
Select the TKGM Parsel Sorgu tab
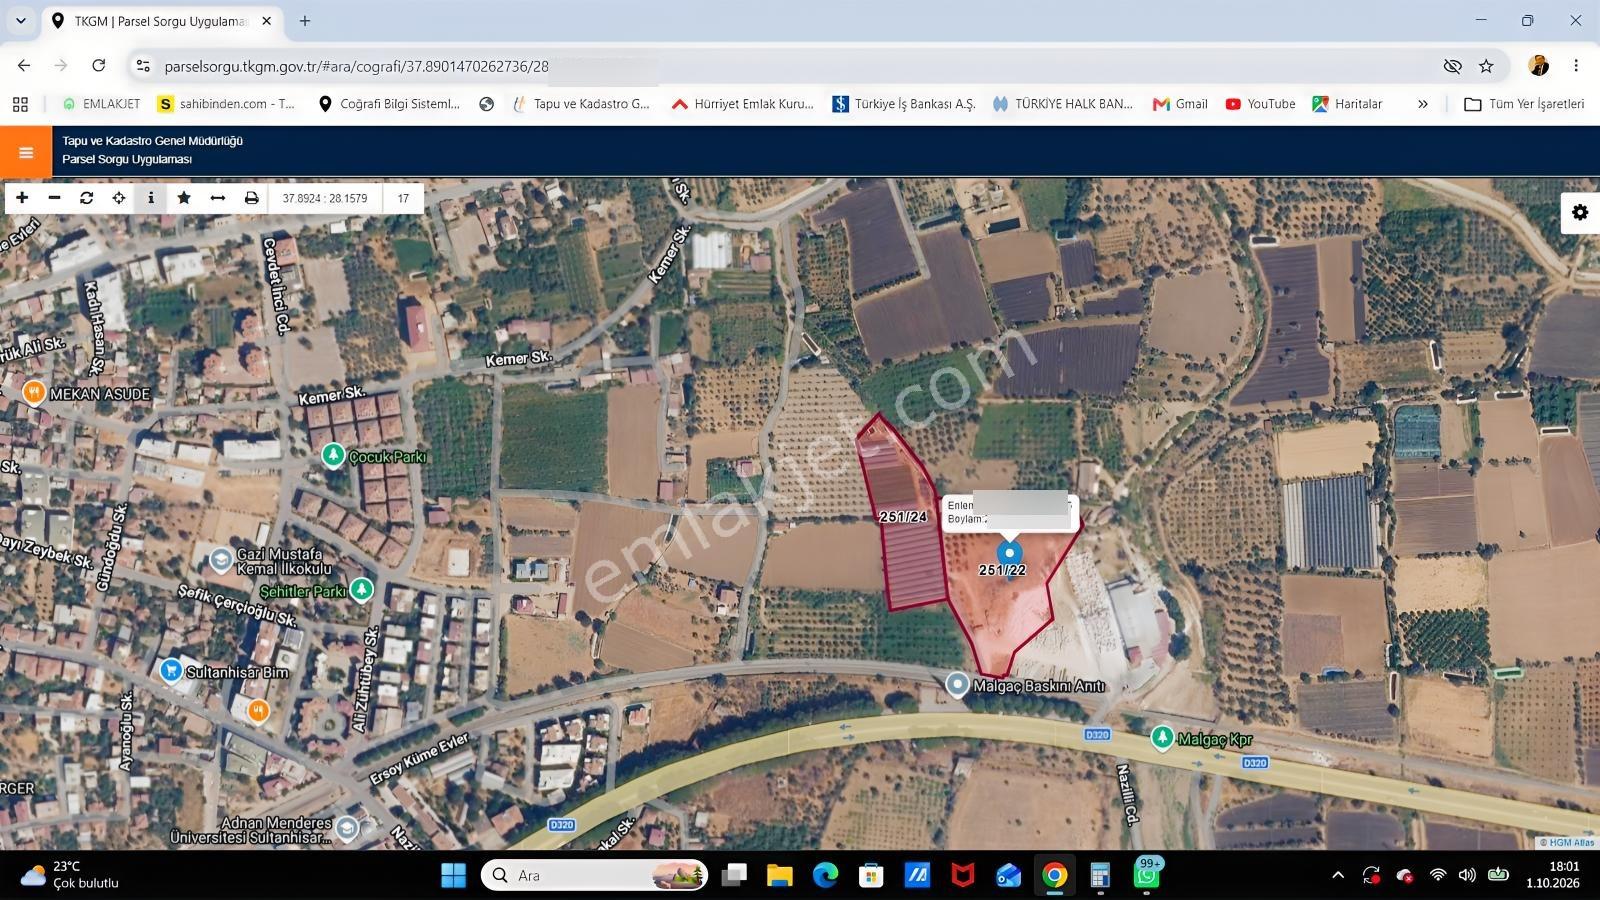tap(162, 21)
